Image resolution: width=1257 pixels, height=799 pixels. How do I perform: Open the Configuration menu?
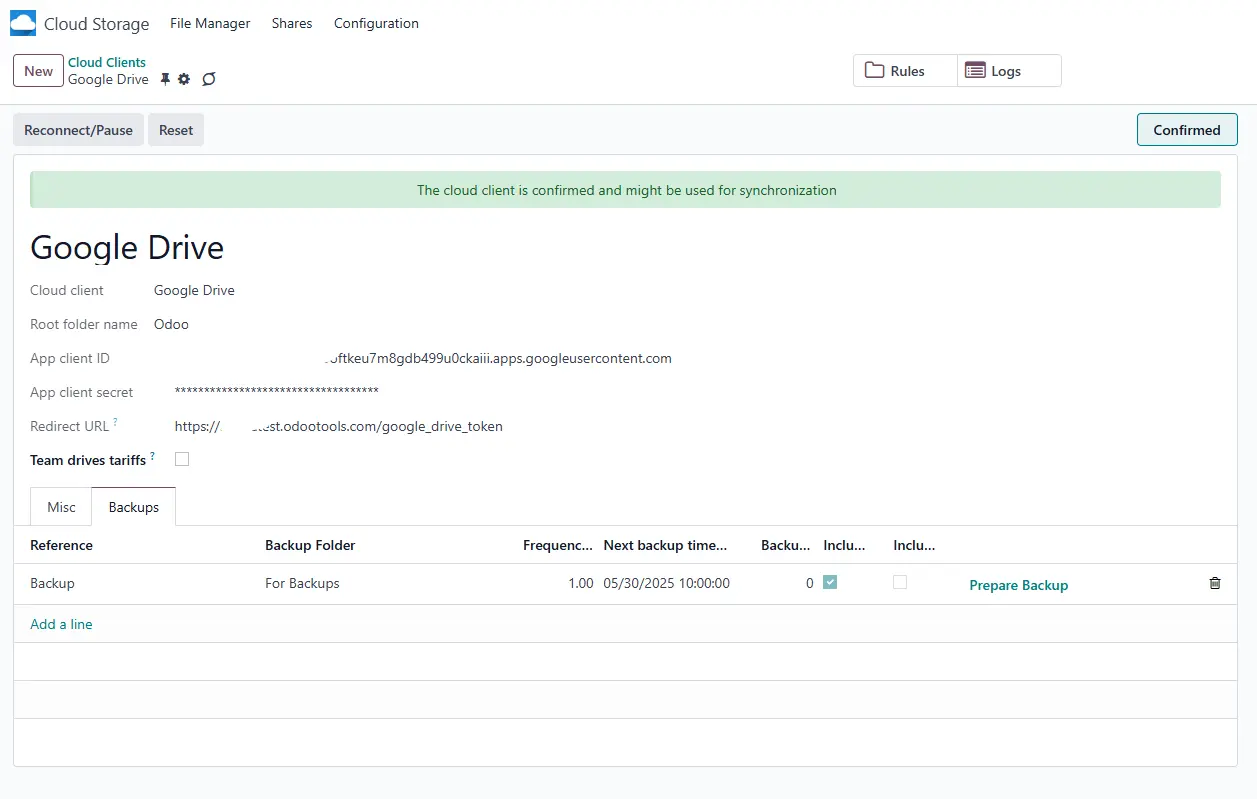point(376,23)
